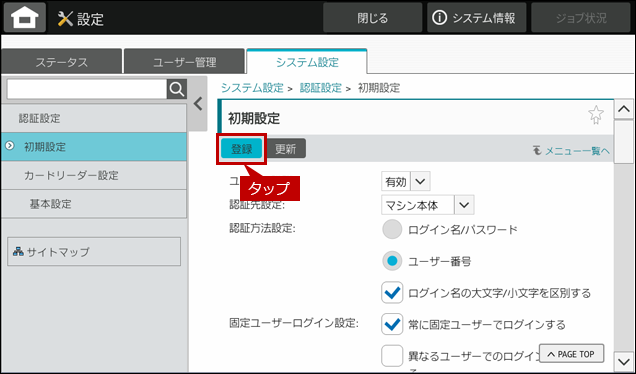Open the マシン本体 dropdown

click(428, 205)
